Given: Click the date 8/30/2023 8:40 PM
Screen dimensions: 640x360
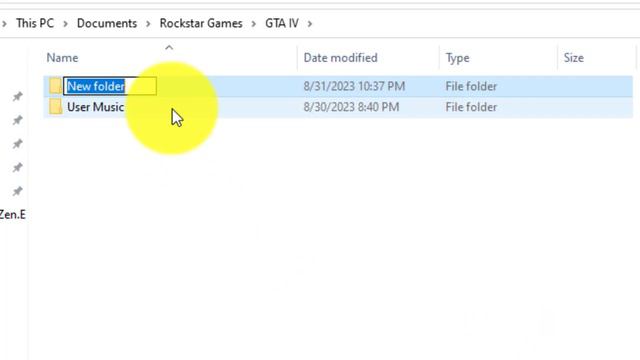Looking at the screenshot, I should click(351, 107).
